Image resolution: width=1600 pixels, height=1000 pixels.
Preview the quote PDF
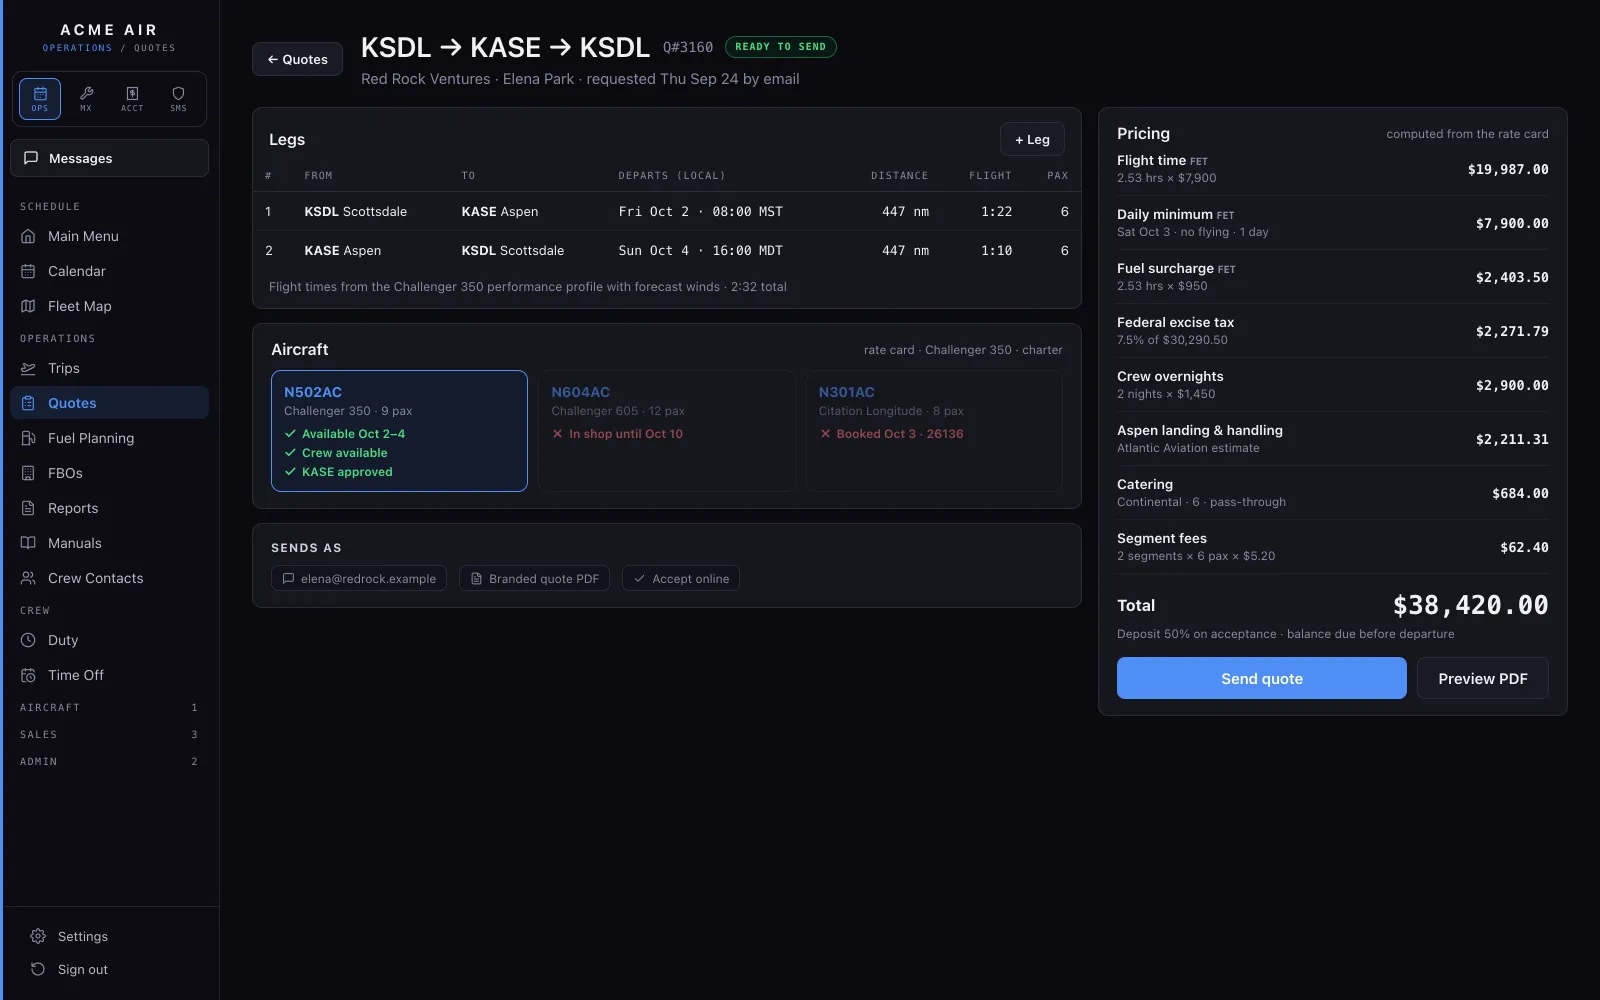[1483, 678]
